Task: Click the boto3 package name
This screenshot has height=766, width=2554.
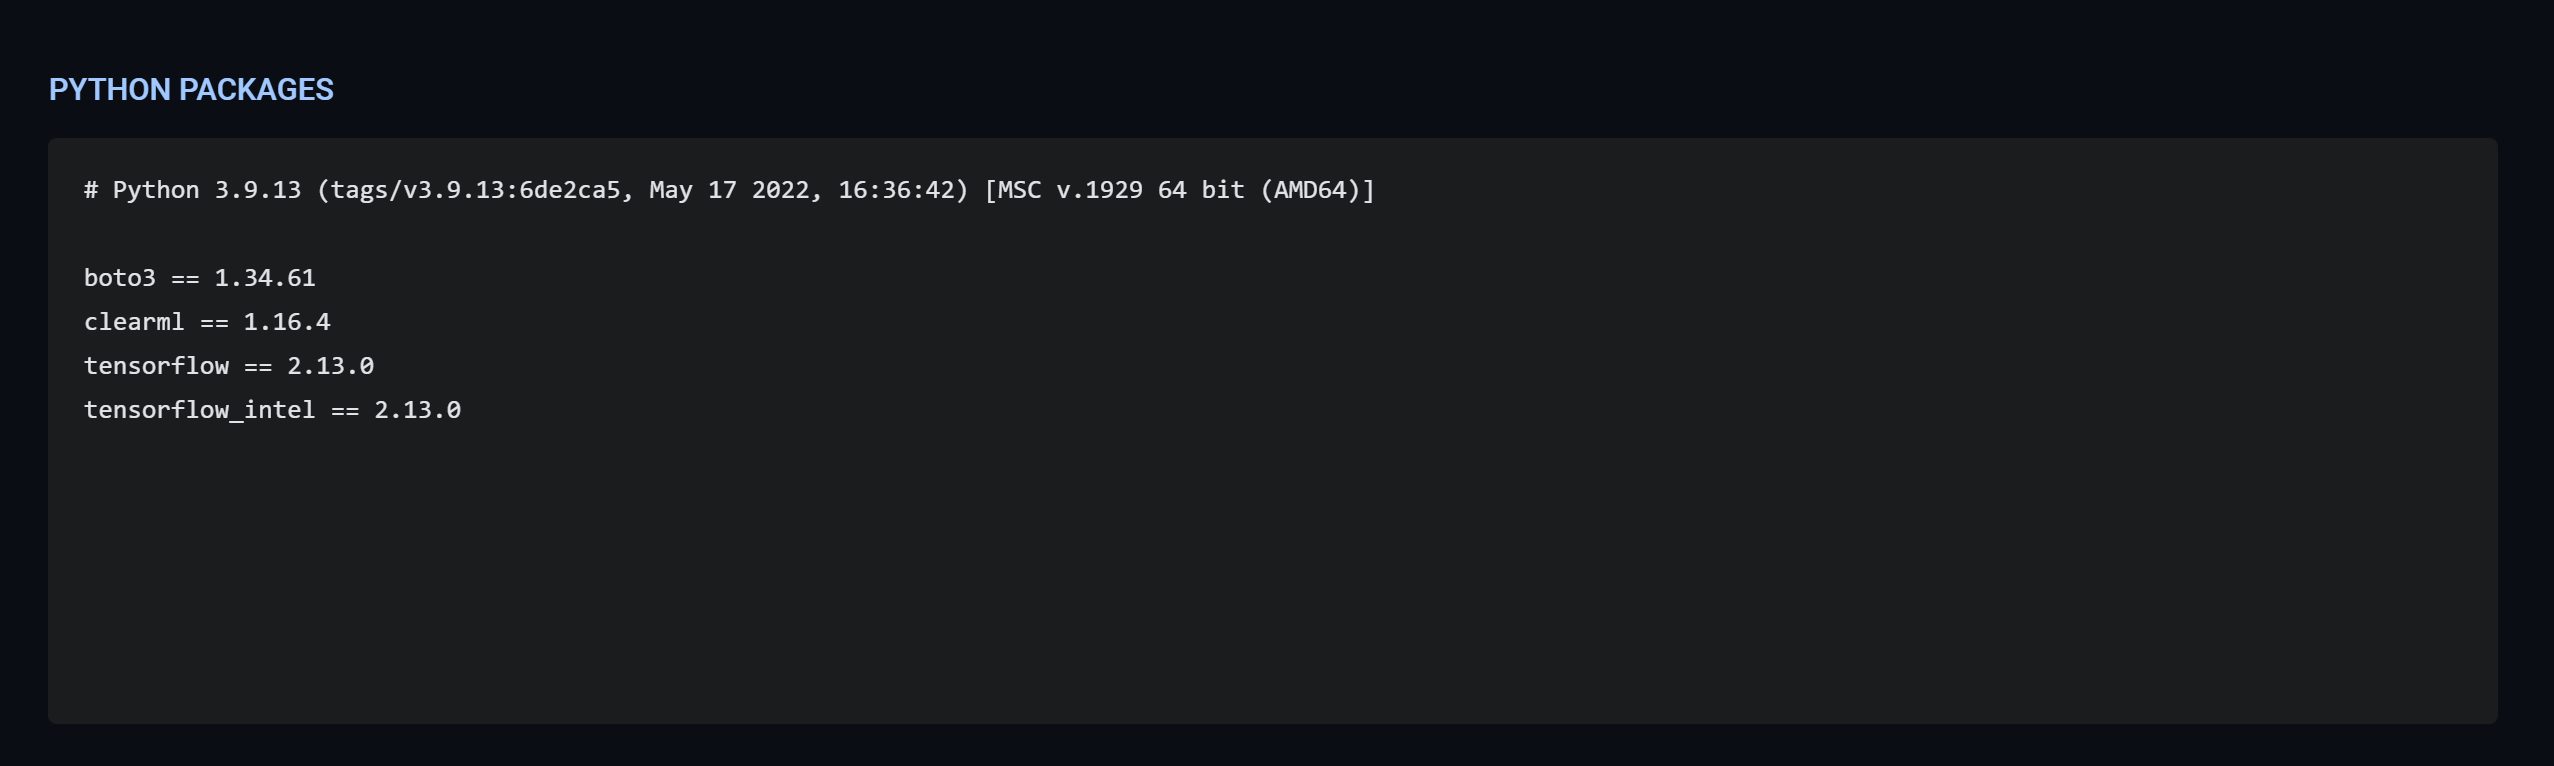Action: [x=120, y=278]
